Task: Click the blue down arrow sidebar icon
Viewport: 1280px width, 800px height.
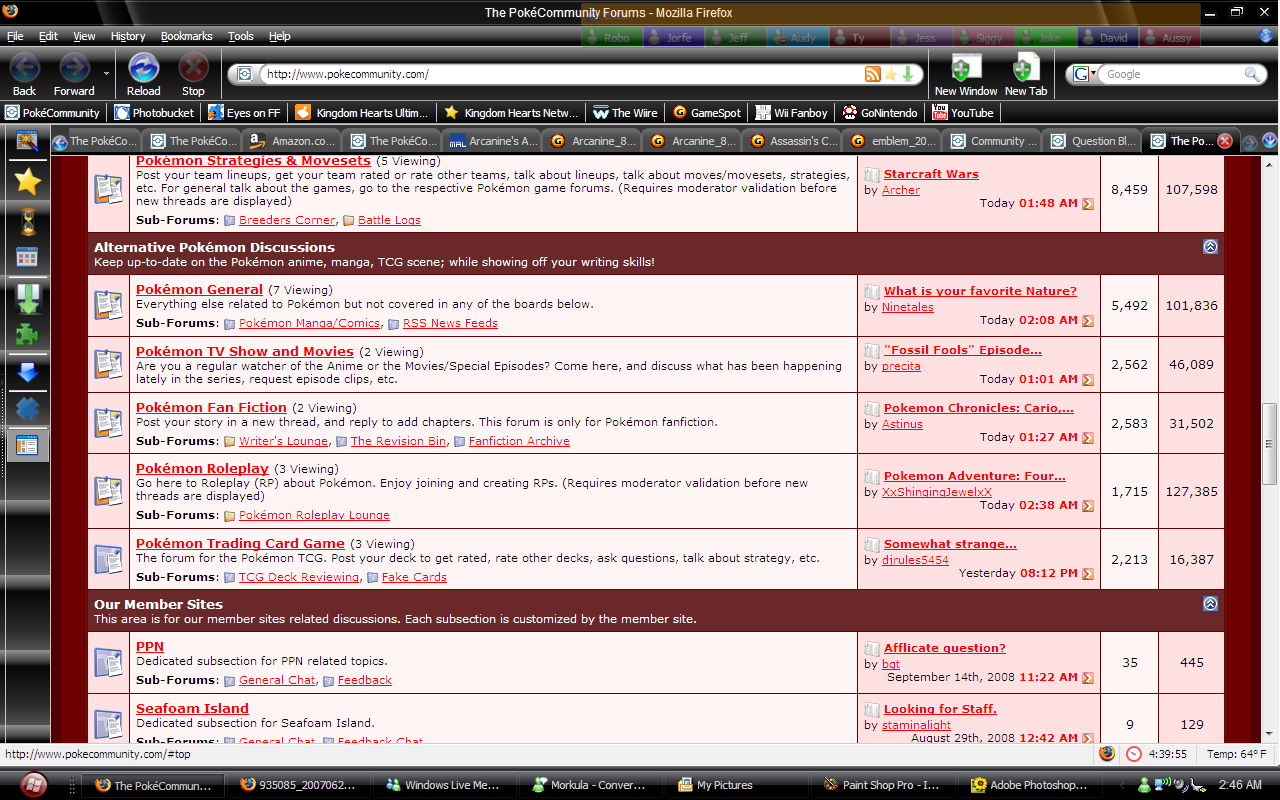Action: coord(27,373)
